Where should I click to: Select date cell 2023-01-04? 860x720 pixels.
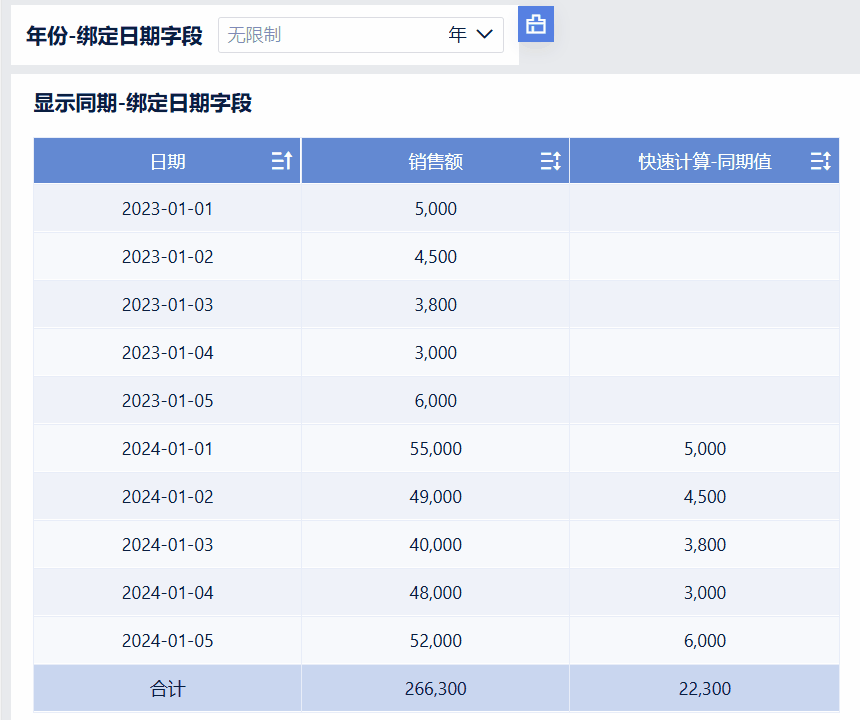167,353
